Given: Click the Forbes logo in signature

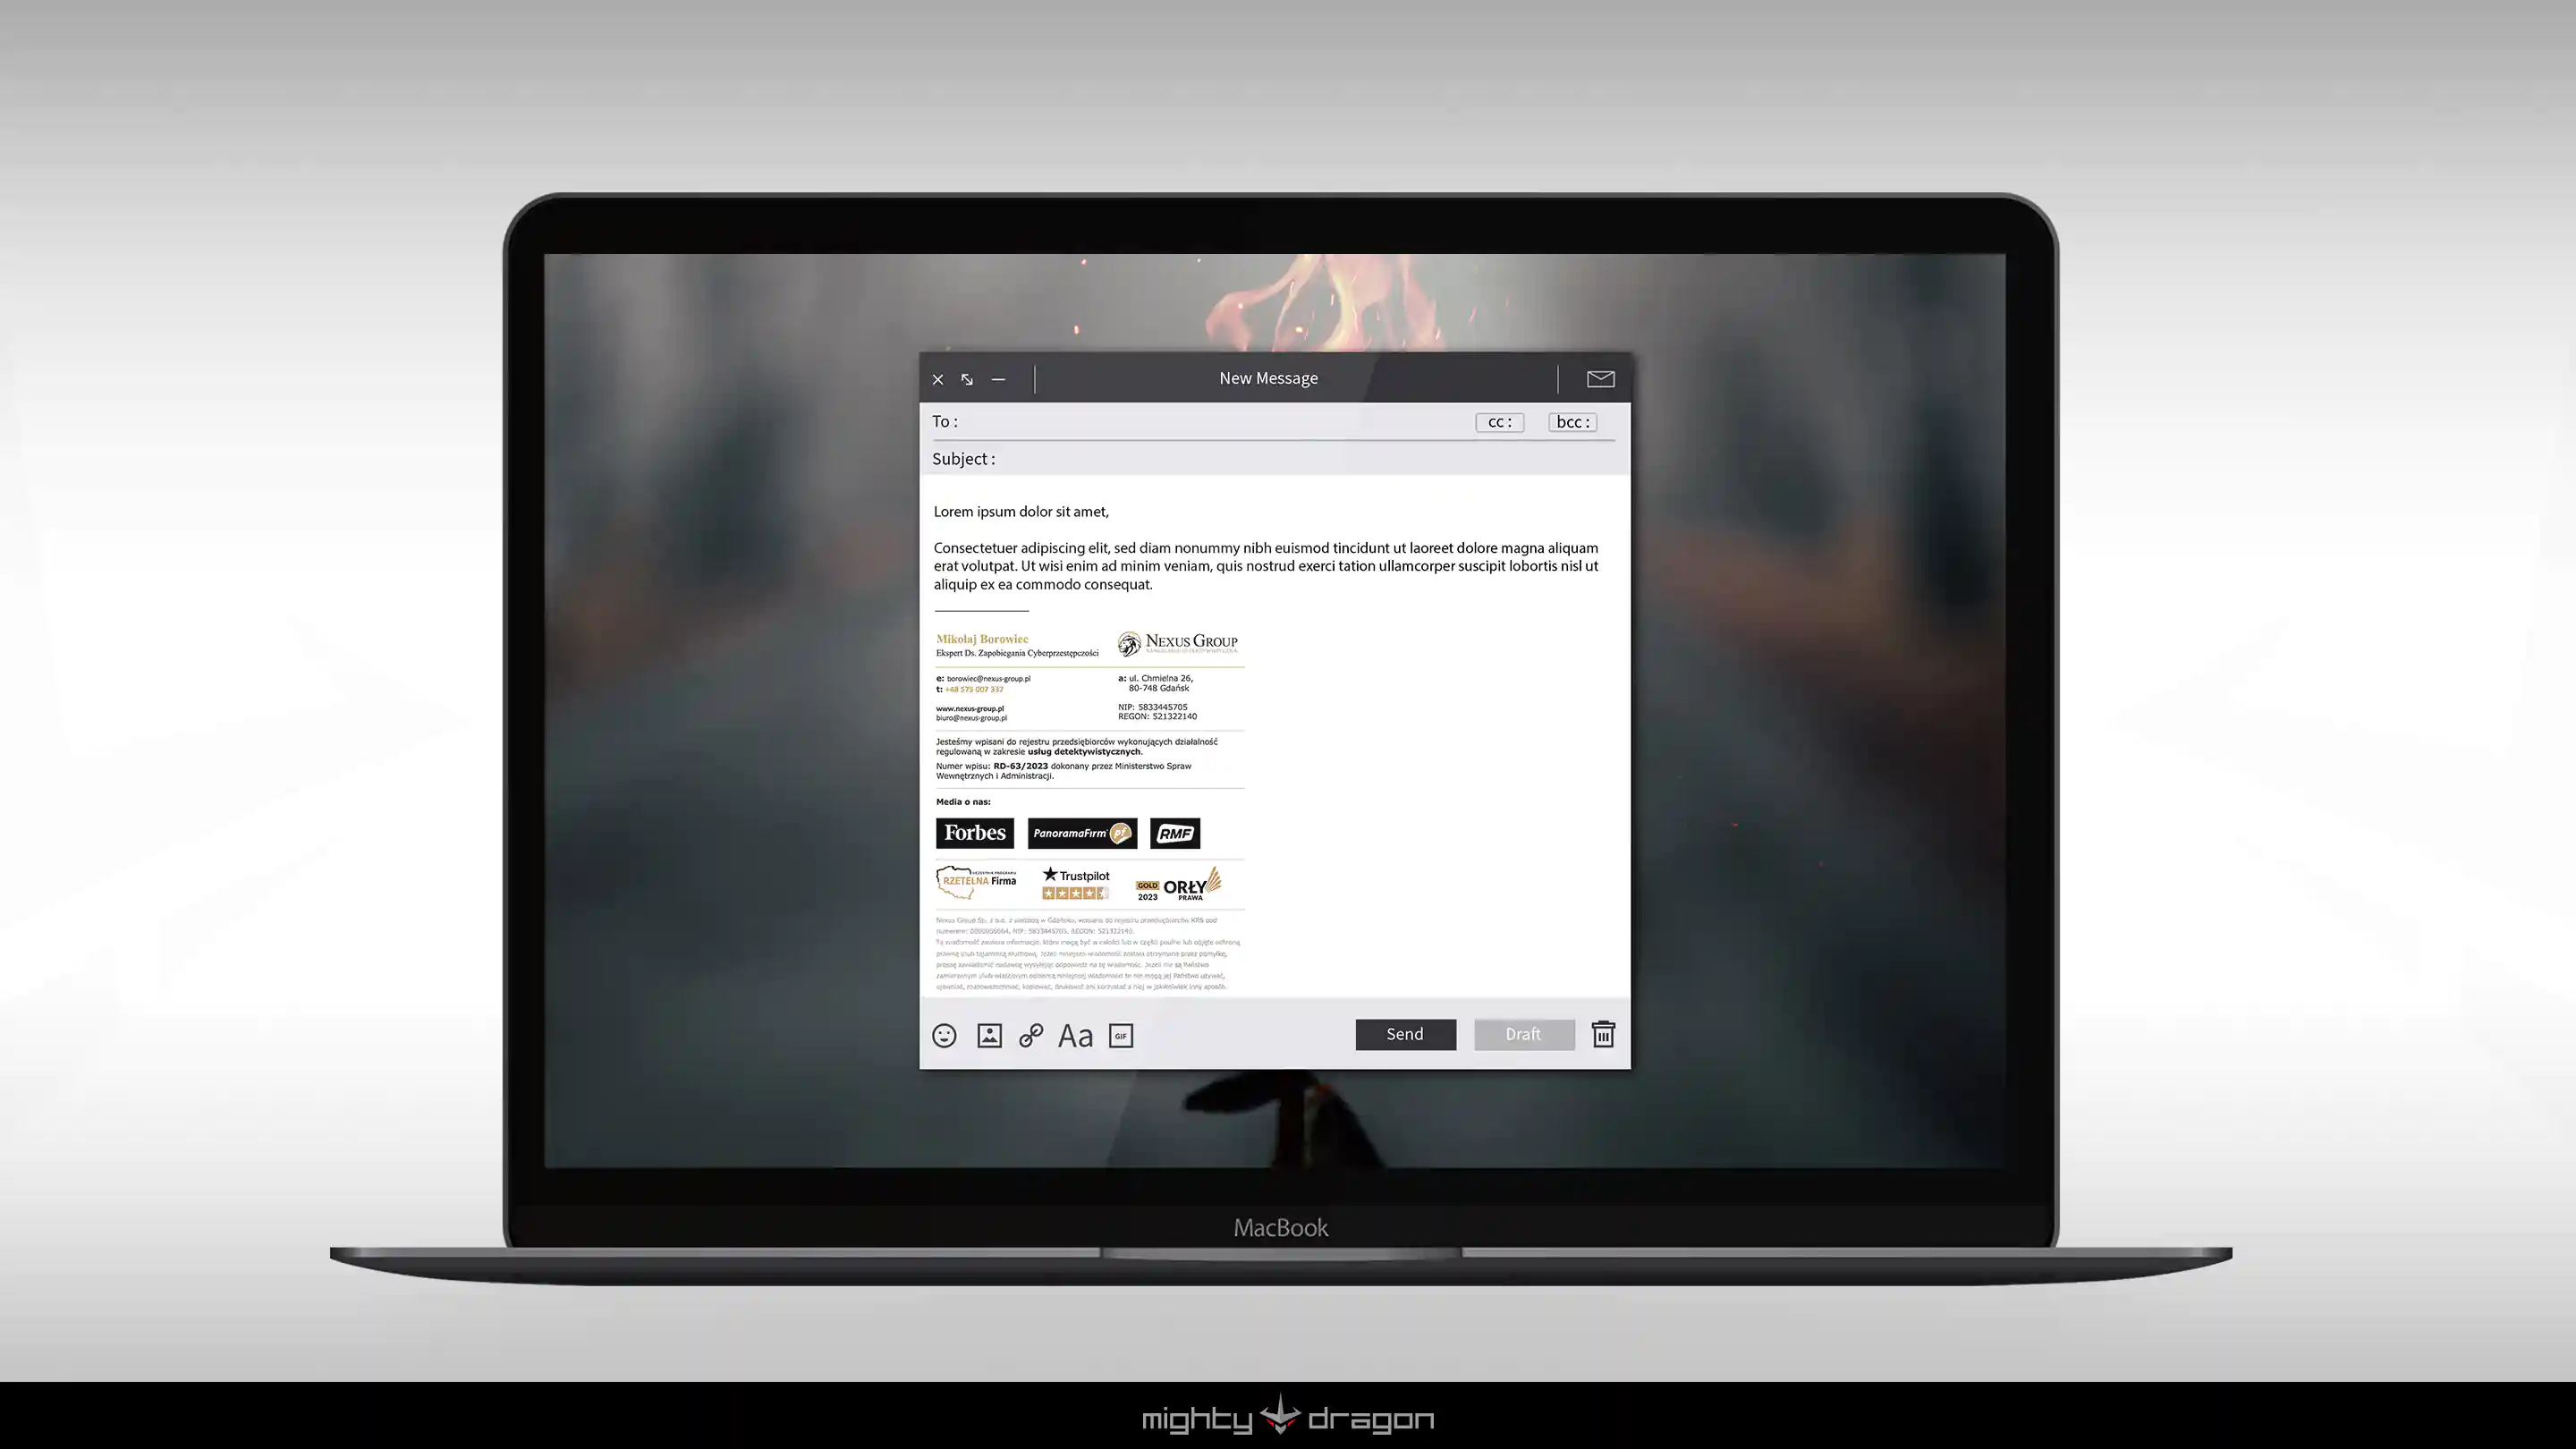Looking at the screenshot, I should (975, 833).
